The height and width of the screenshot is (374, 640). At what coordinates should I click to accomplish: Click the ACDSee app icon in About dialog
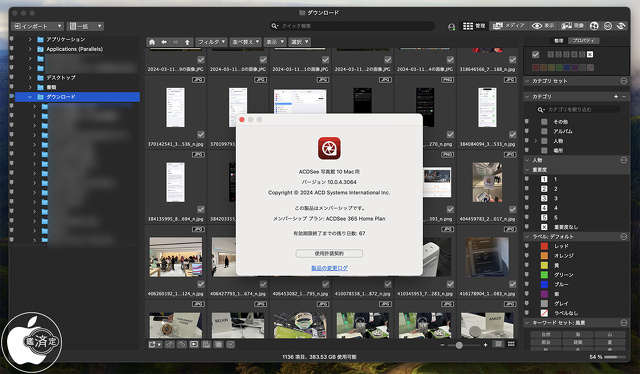[329, 148]
